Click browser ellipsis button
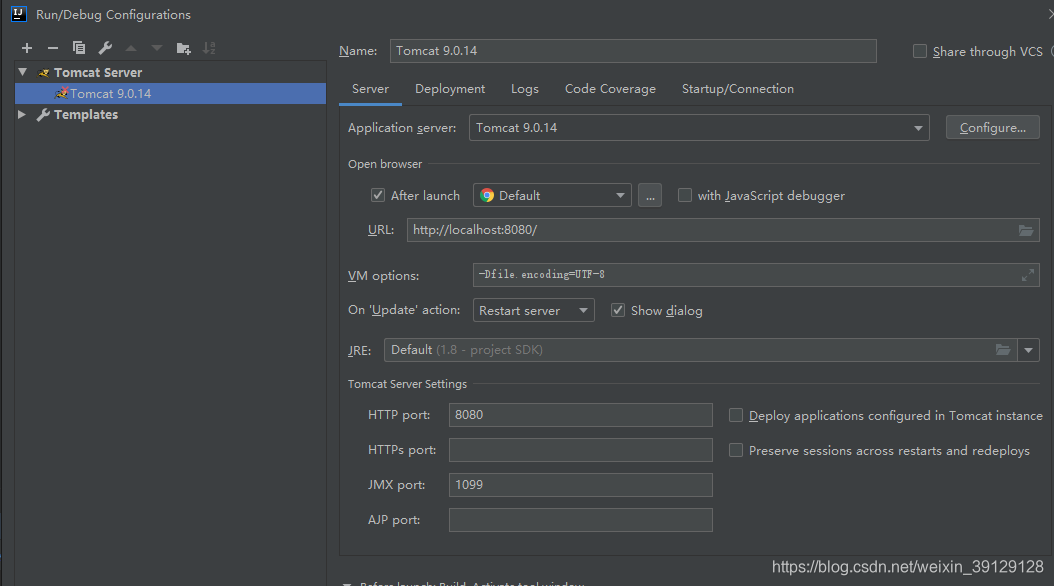Screen dimensions: 1054x586 (x=650, y=196)
